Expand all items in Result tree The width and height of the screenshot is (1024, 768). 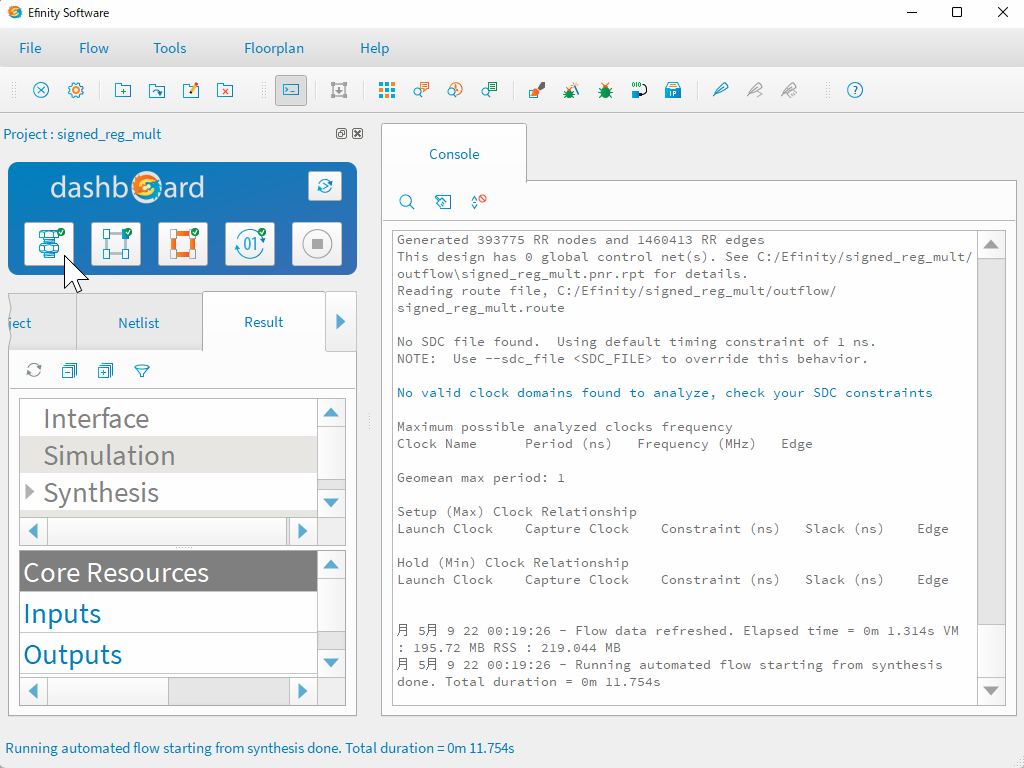pos(105,371)
